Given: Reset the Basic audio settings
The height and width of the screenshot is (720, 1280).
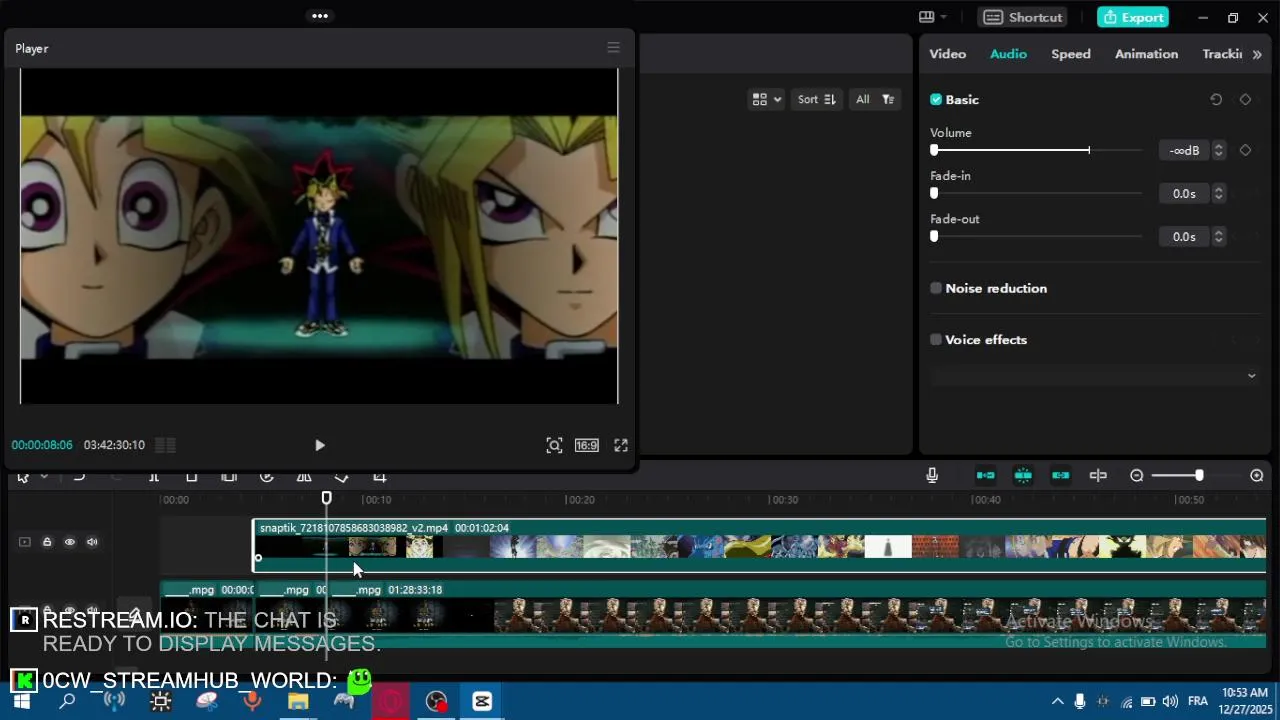Looking at the screenshot, I should pos(1216,100).
